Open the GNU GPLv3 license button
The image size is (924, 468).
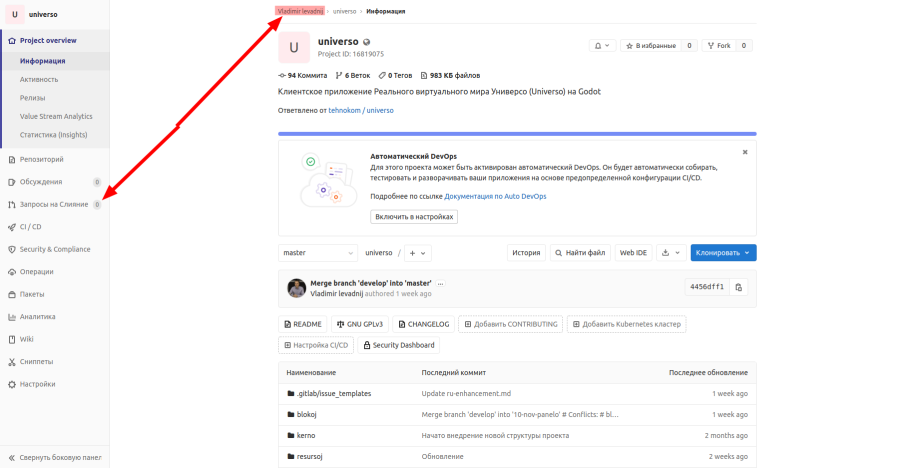click(359, 324)
